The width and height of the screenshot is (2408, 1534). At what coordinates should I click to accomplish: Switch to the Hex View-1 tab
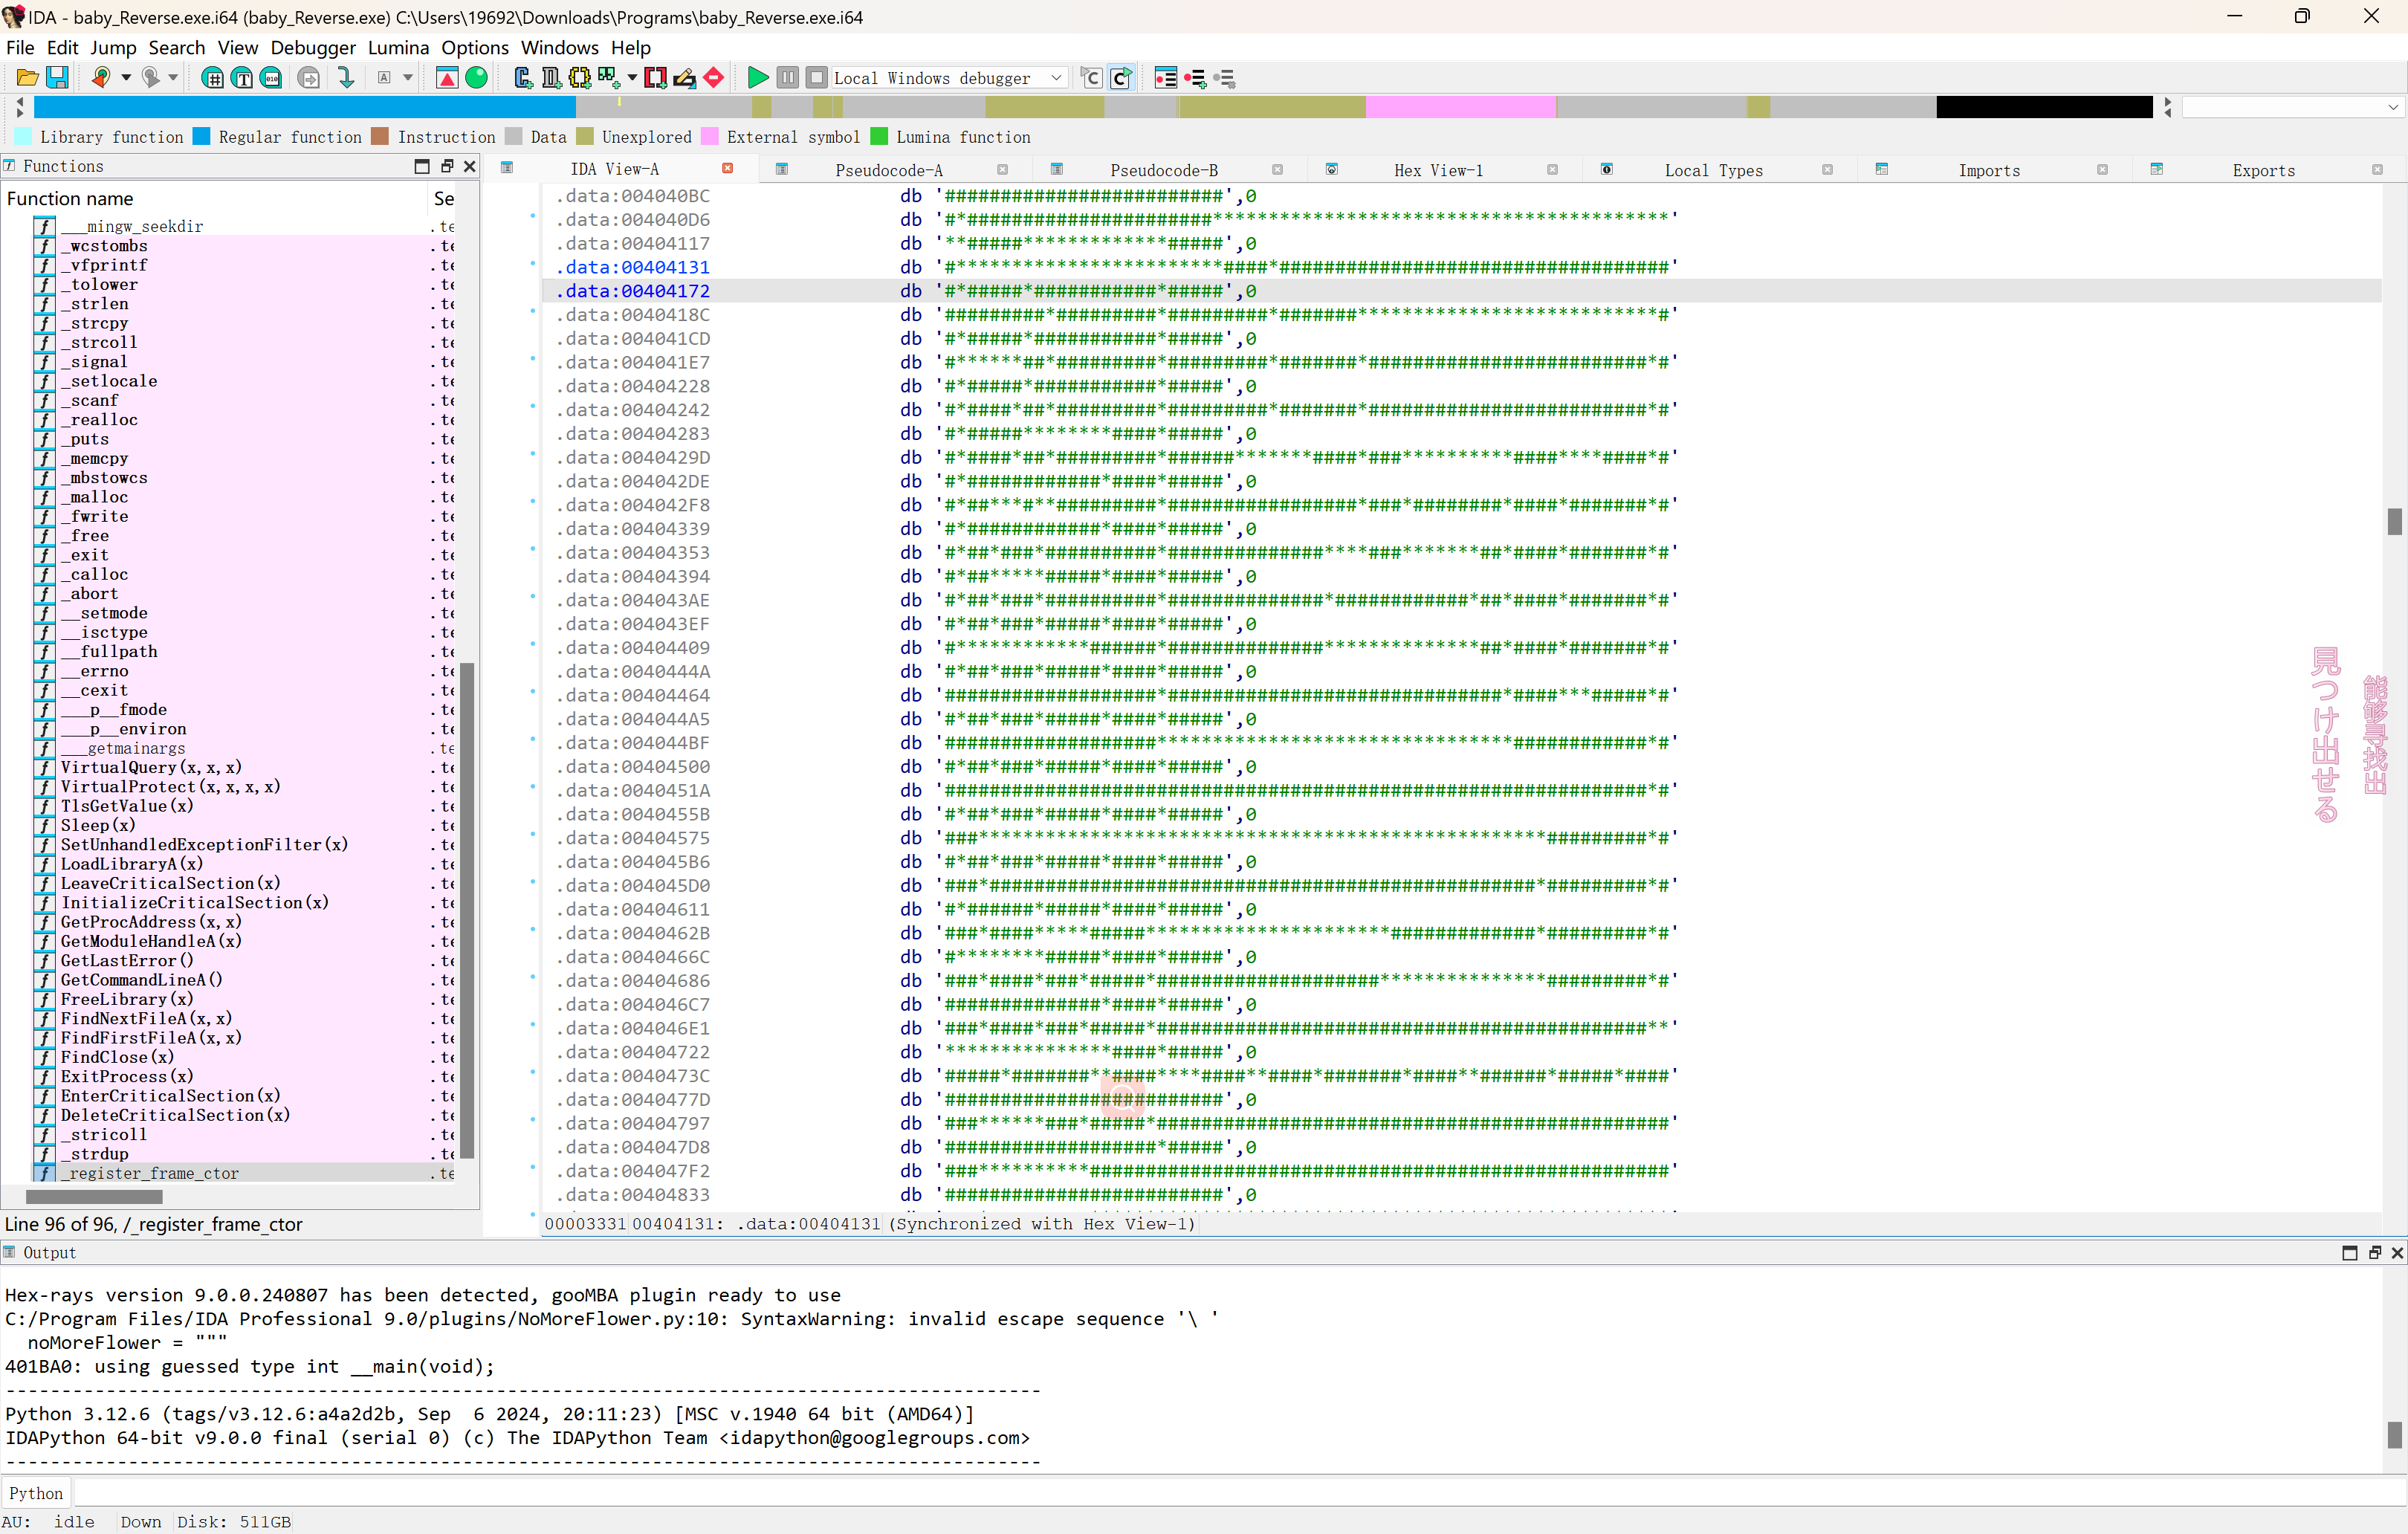pyautogui.click(x=1438, y=170)
